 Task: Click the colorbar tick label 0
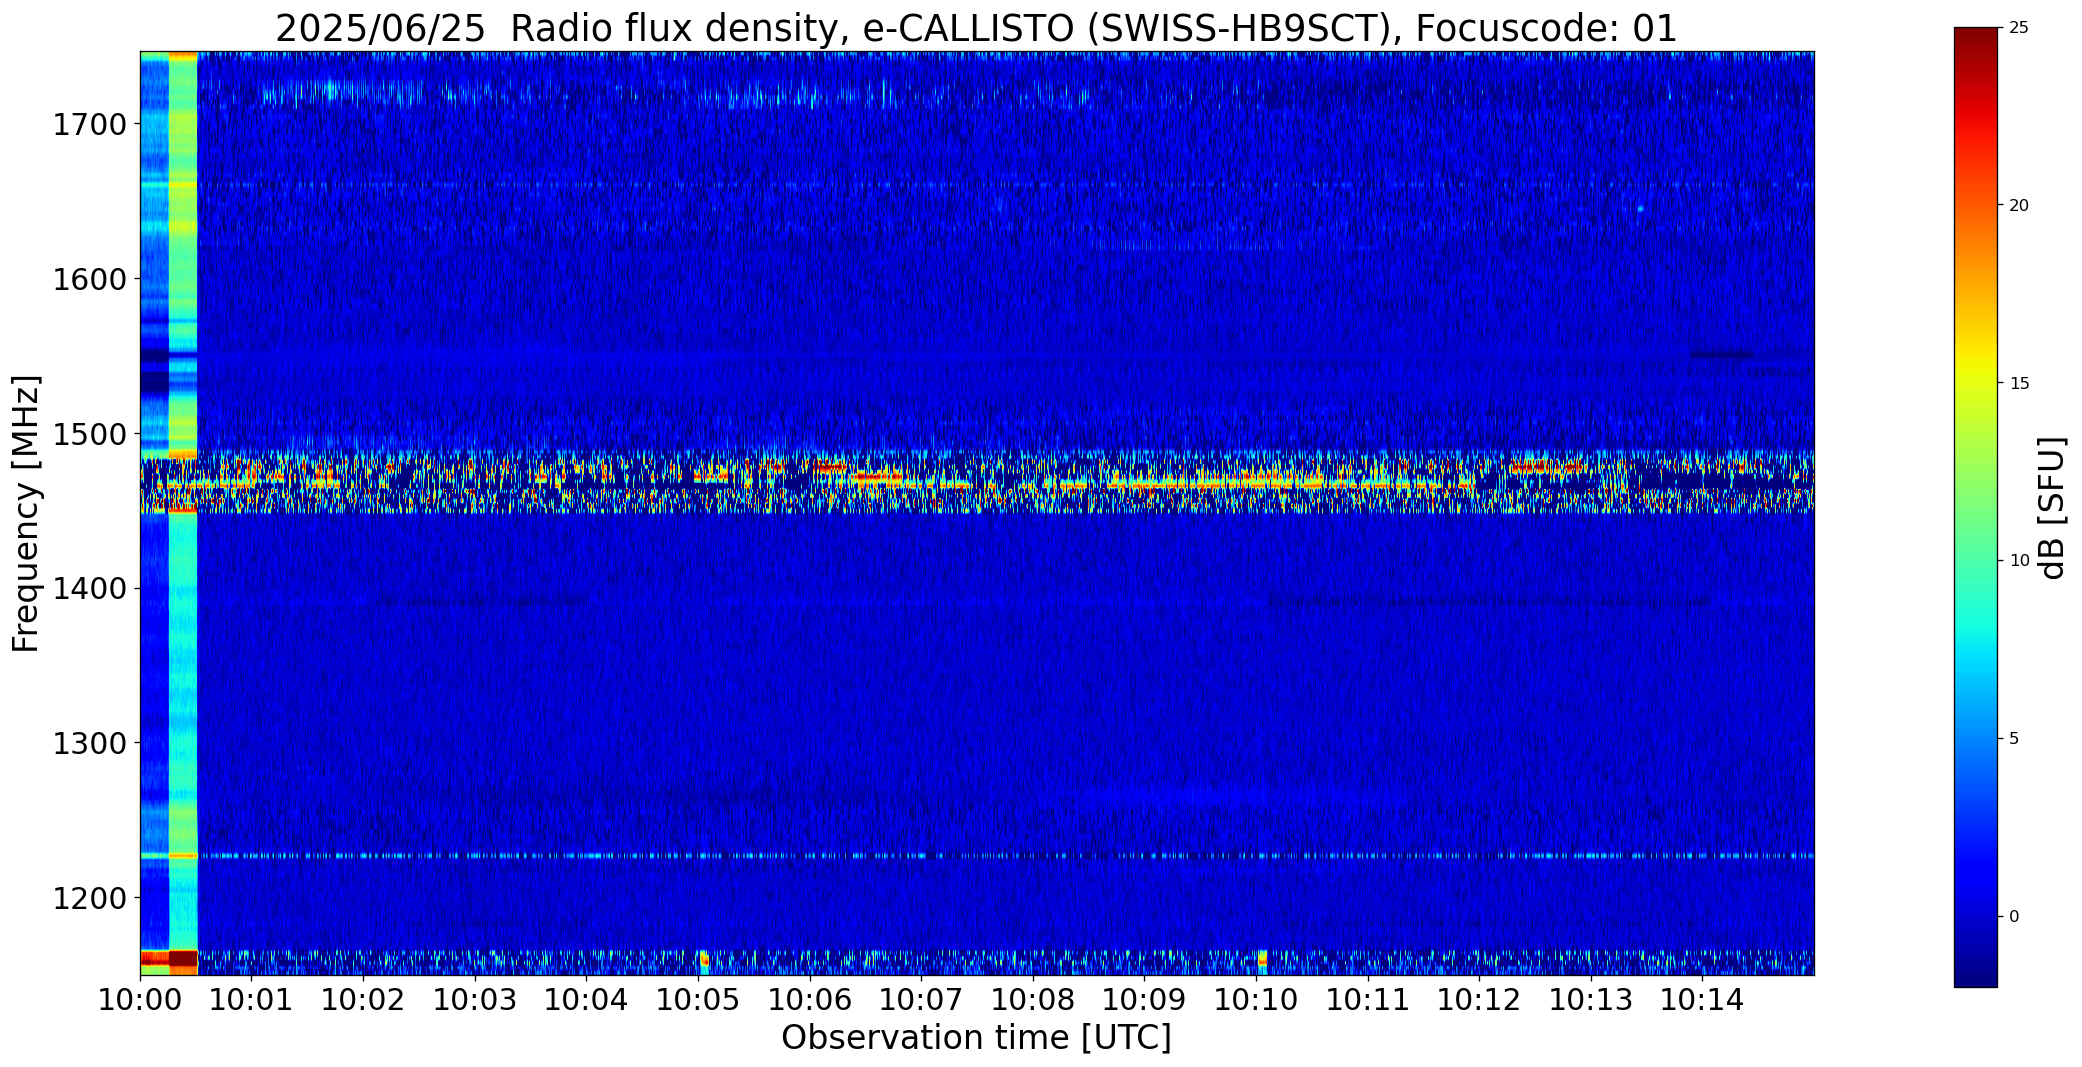[x=2013, y=917]
